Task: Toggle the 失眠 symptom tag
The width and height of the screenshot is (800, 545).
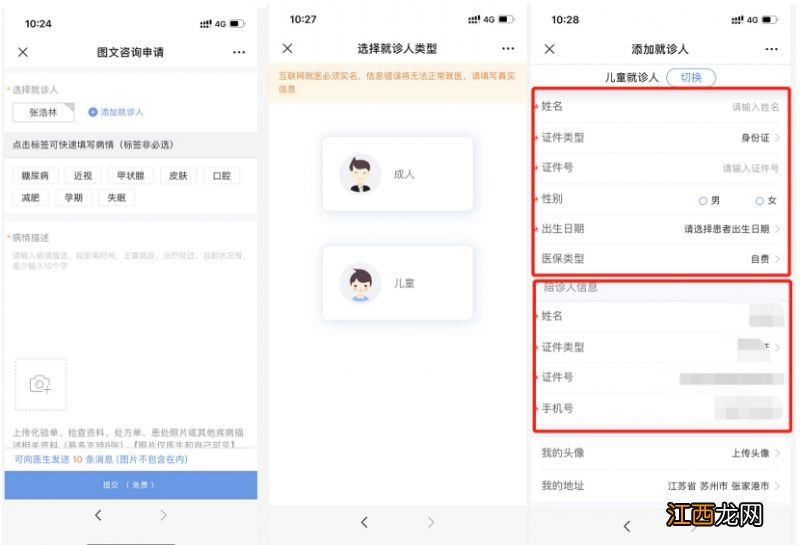Action: pos(116,197)
